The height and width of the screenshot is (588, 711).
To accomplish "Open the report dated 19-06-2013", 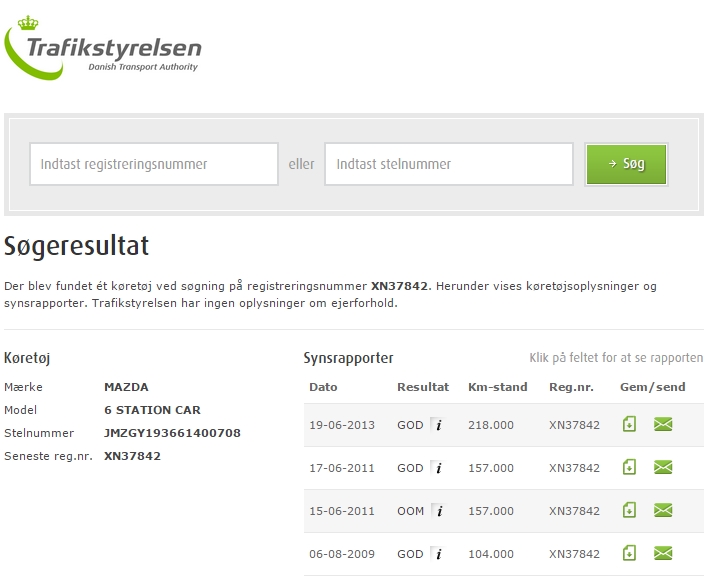I will coord(342,425).
